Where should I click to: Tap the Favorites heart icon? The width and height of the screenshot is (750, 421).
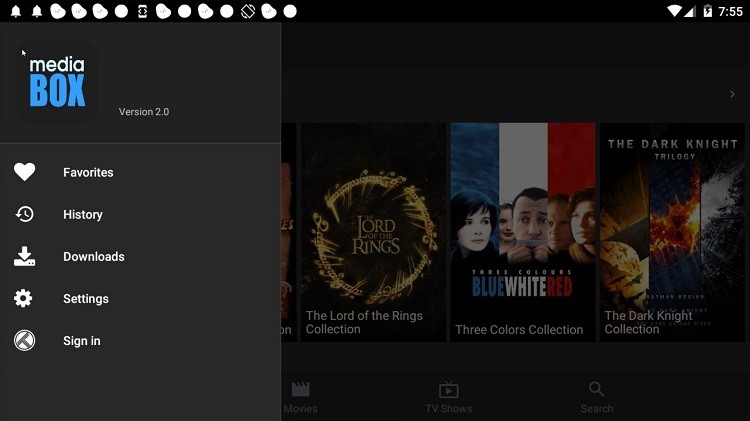pos(24,172)
